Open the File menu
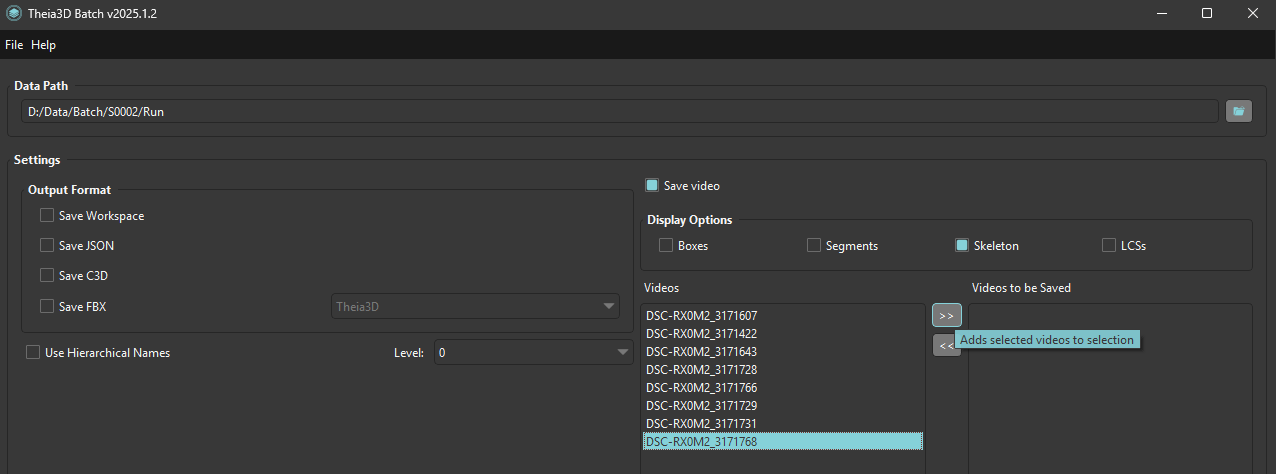Screen dimensions: 1276x474 [x=14, y=45]
